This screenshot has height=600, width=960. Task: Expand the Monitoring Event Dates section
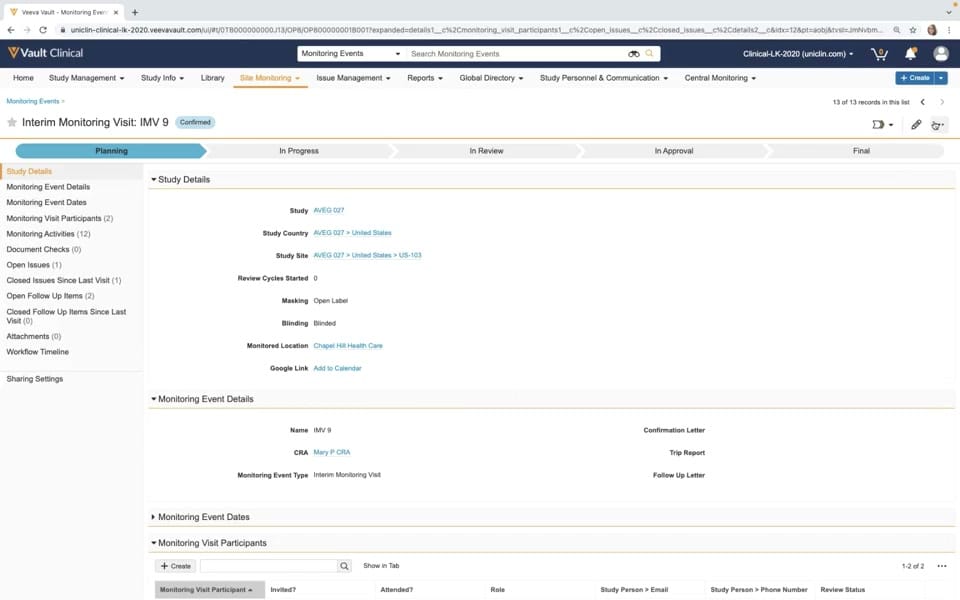coord(153,517)
